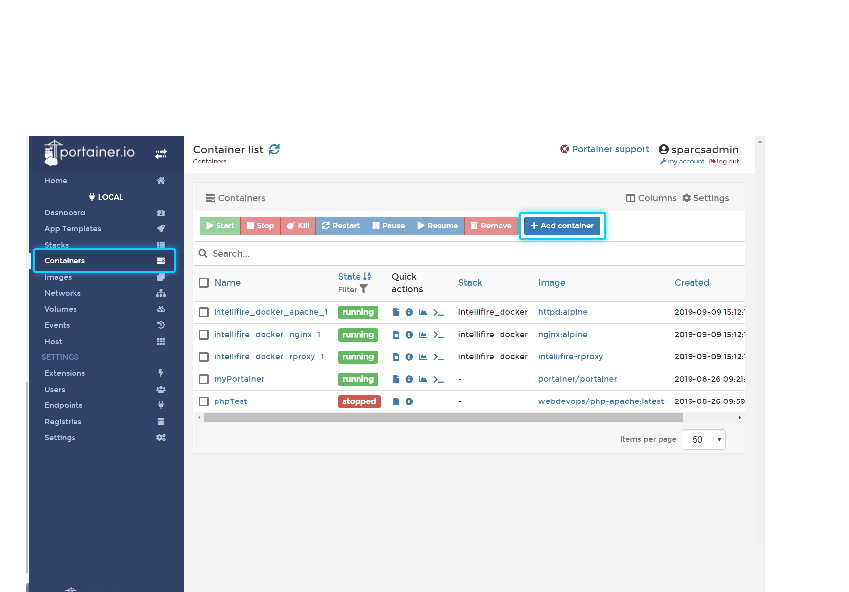This screenshot has height=592, width=849.
Task: Select all containers with header checkbox
Action: coord(204,283)
